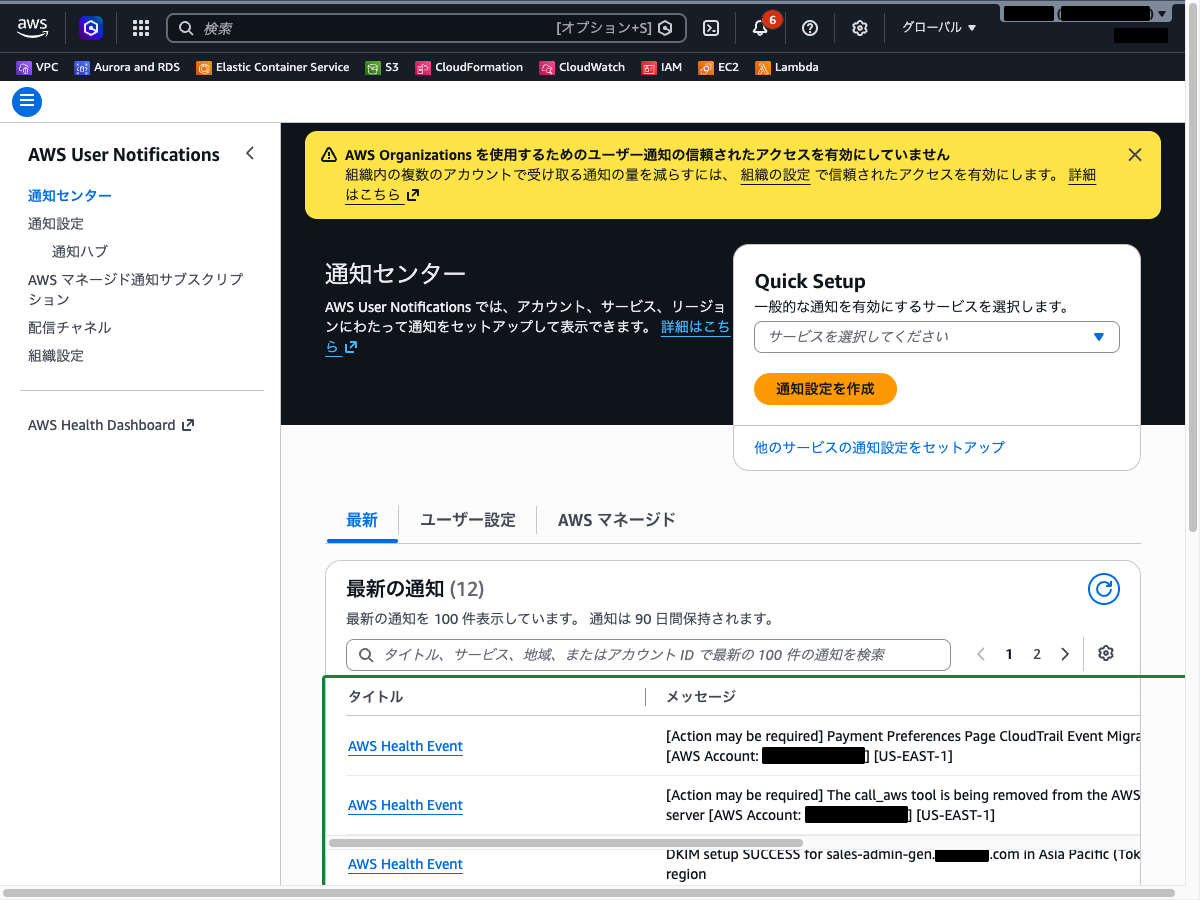Open AWS Health Event for DKIM setup
Image resolution: width=1200 pixels, height=900 pixels.
pos(405,864)
